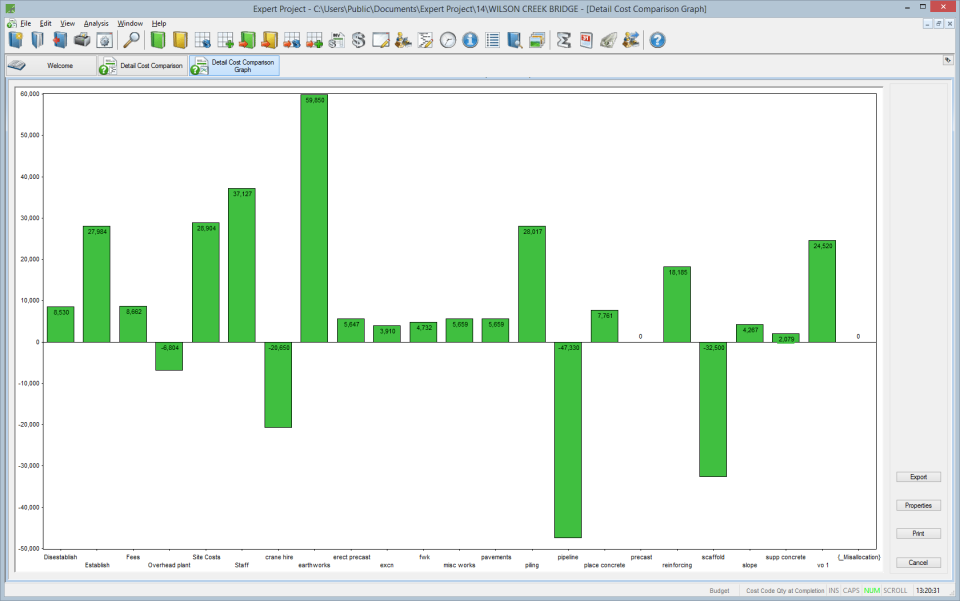Click the note with pencil icon
This screenshot has height=601, width=960.
(x=381, y=40)
